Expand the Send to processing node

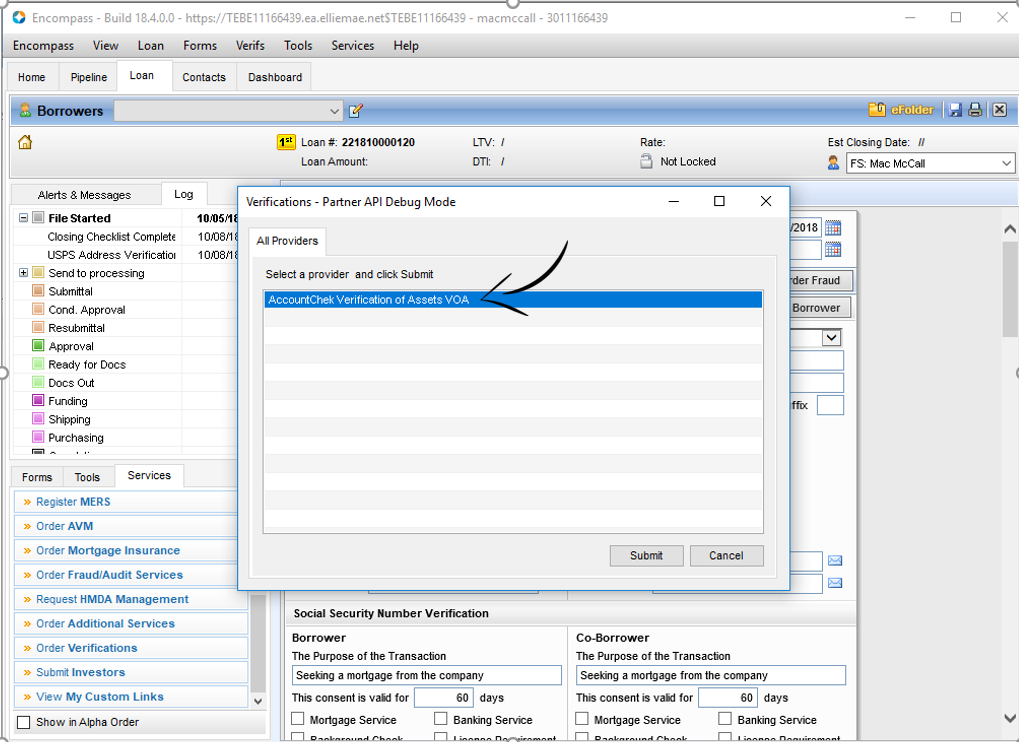[23, 272]
